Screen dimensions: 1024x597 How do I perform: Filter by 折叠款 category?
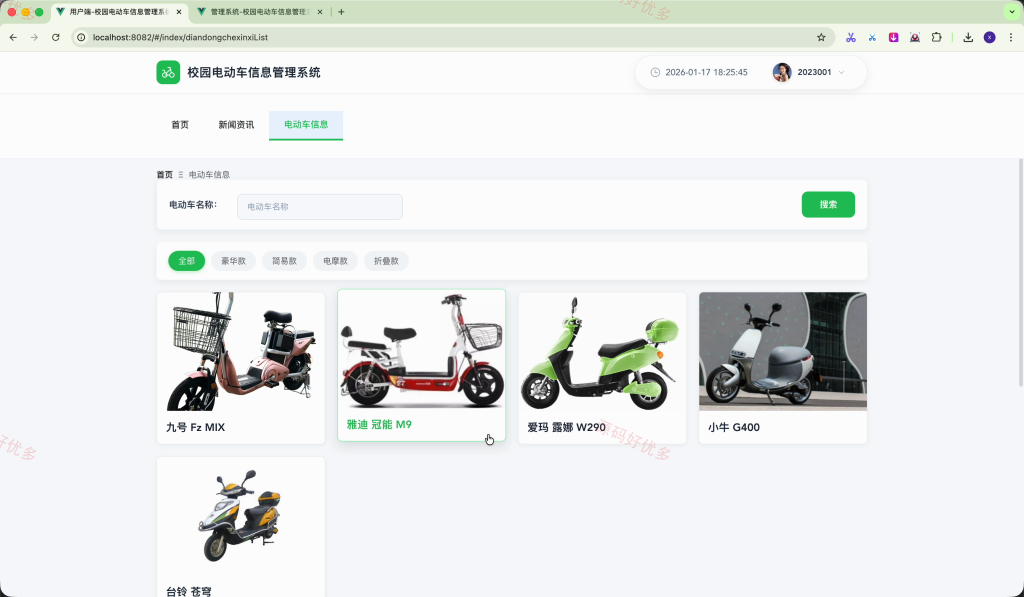pyautogui.click(x=386, y=261)
